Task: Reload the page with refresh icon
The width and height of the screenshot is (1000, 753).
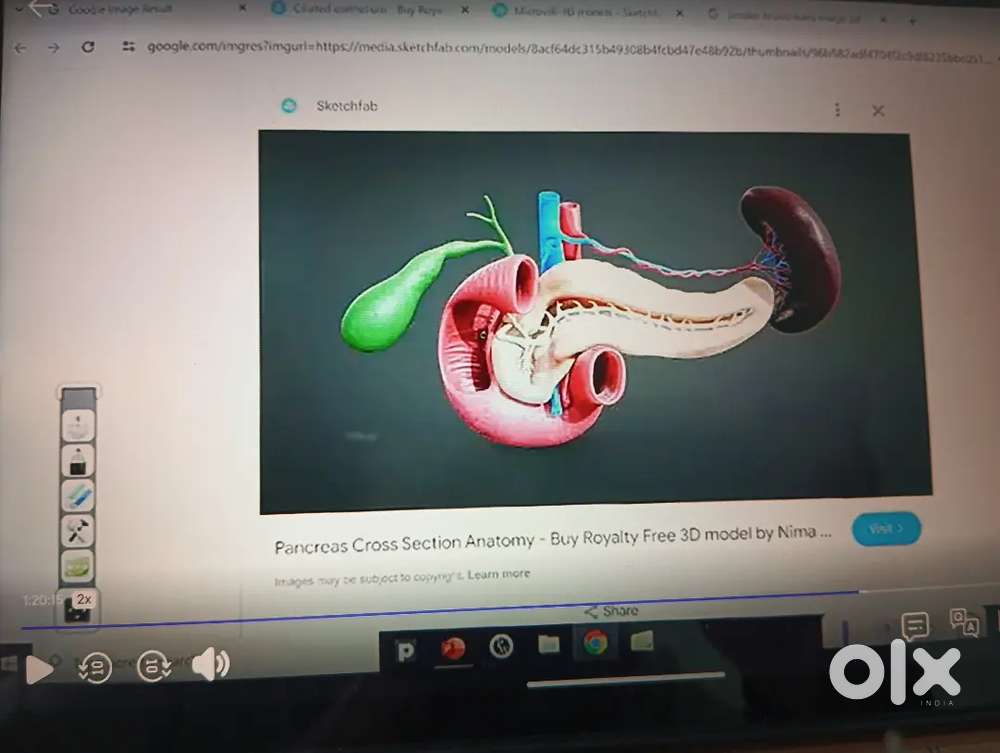Action: click(x=88, y=47)
